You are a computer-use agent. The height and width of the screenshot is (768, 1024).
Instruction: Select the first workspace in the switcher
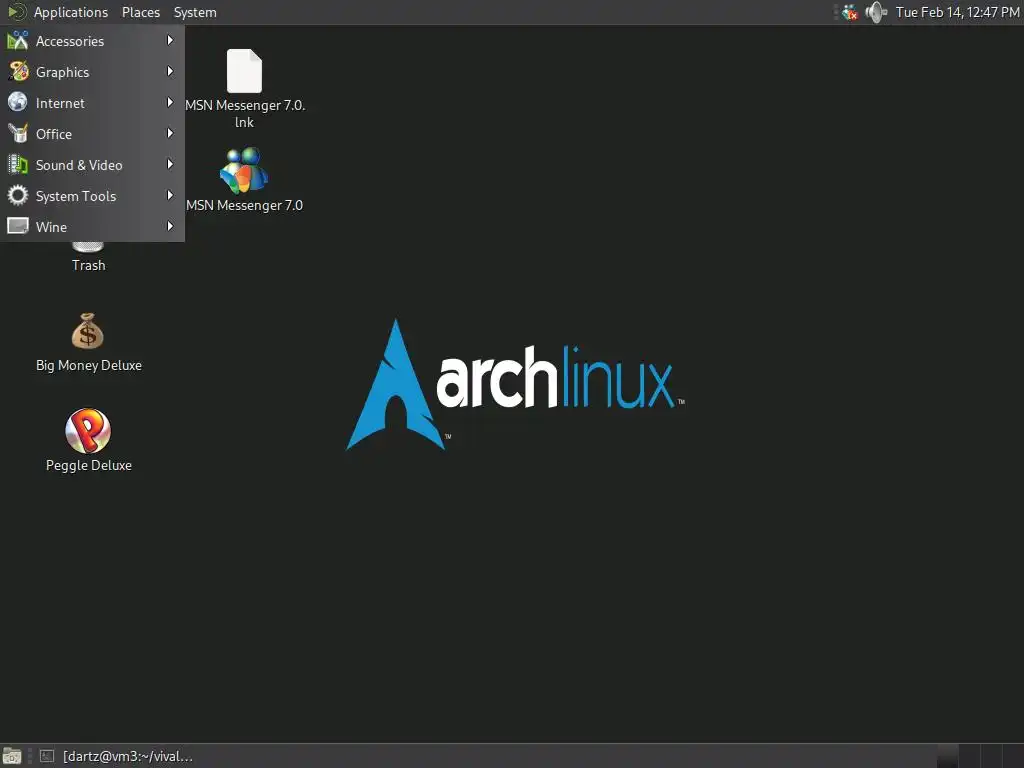948,756
